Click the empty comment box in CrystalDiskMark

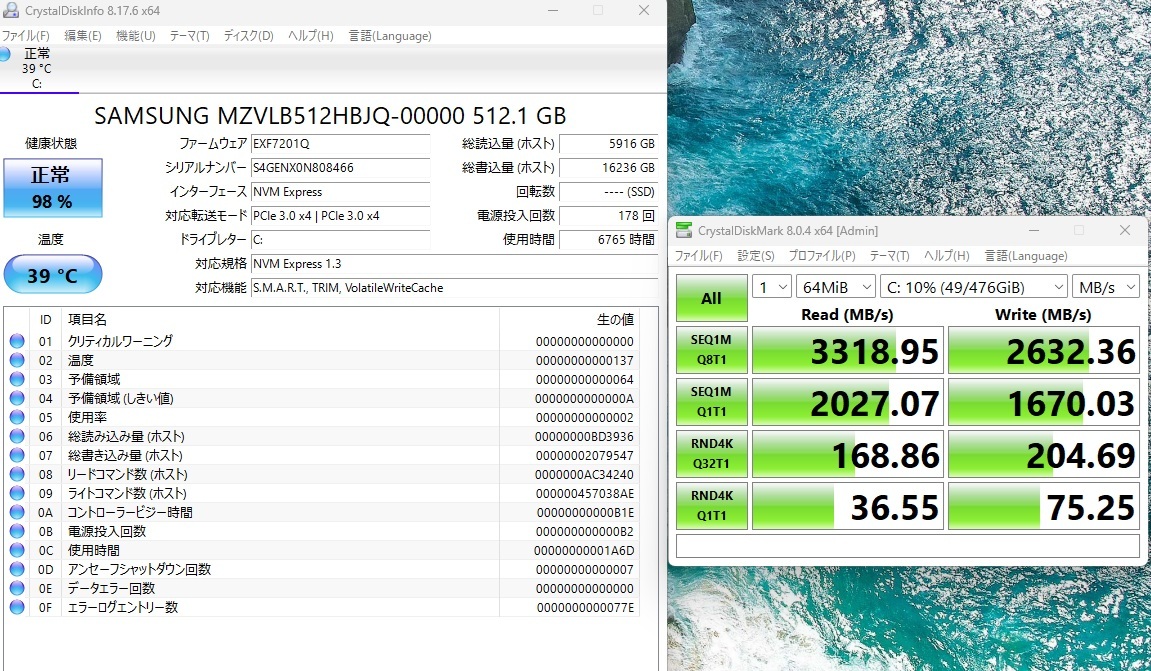click(x=907, y=546)
